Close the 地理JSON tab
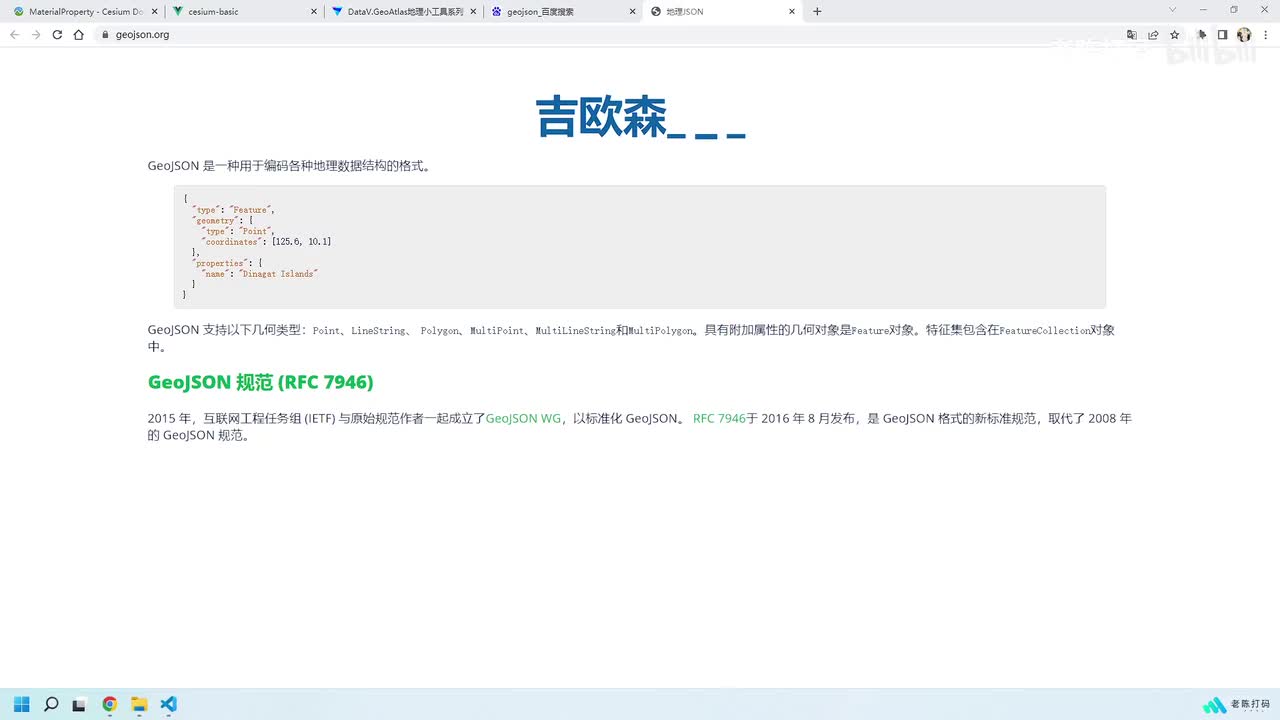1280x720 pixels. [792, 11]
